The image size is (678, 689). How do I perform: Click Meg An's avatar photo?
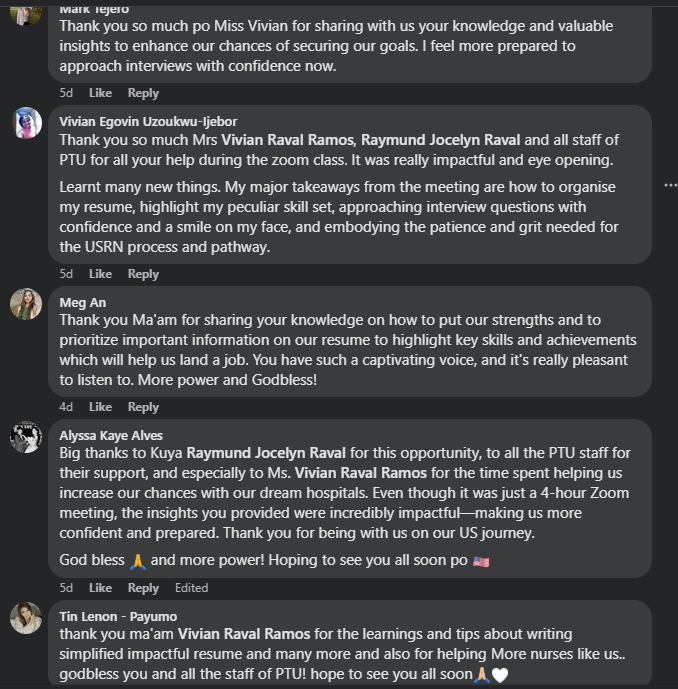[x=26, y=304]
